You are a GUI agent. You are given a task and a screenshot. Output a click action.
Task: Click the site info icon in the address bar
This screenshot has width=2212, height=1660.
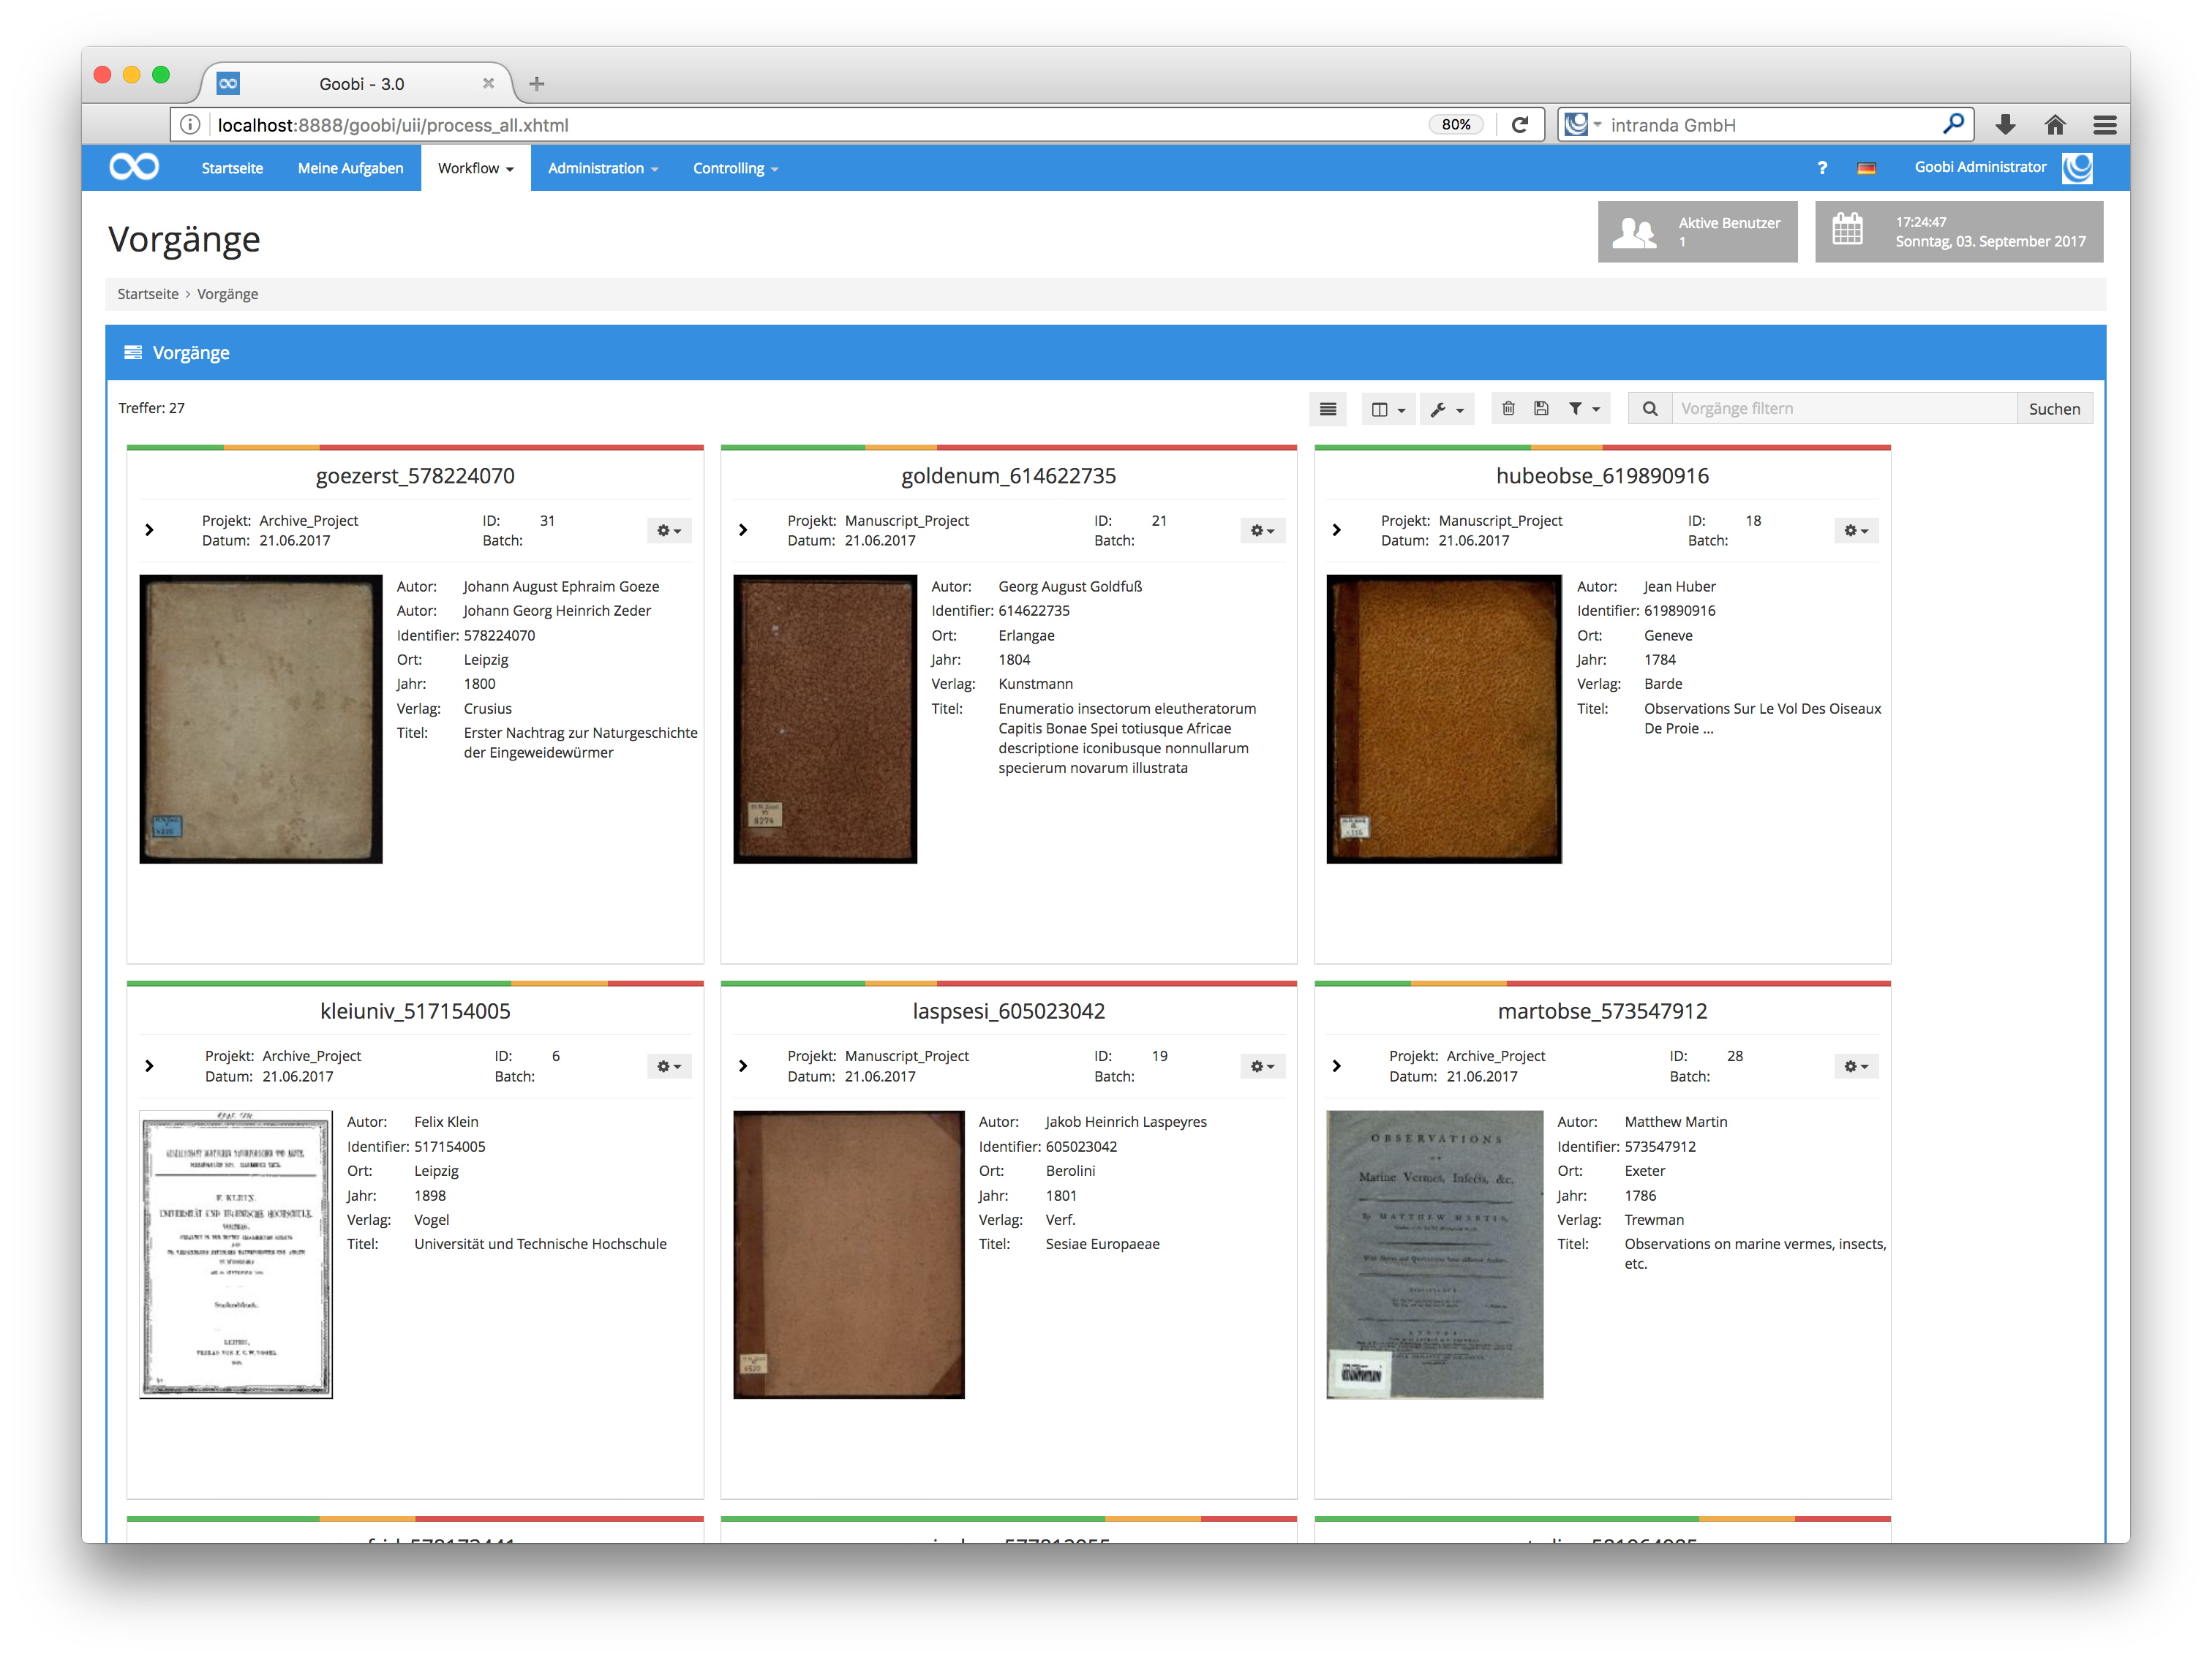pyautogui.click(x=190, y=125)
